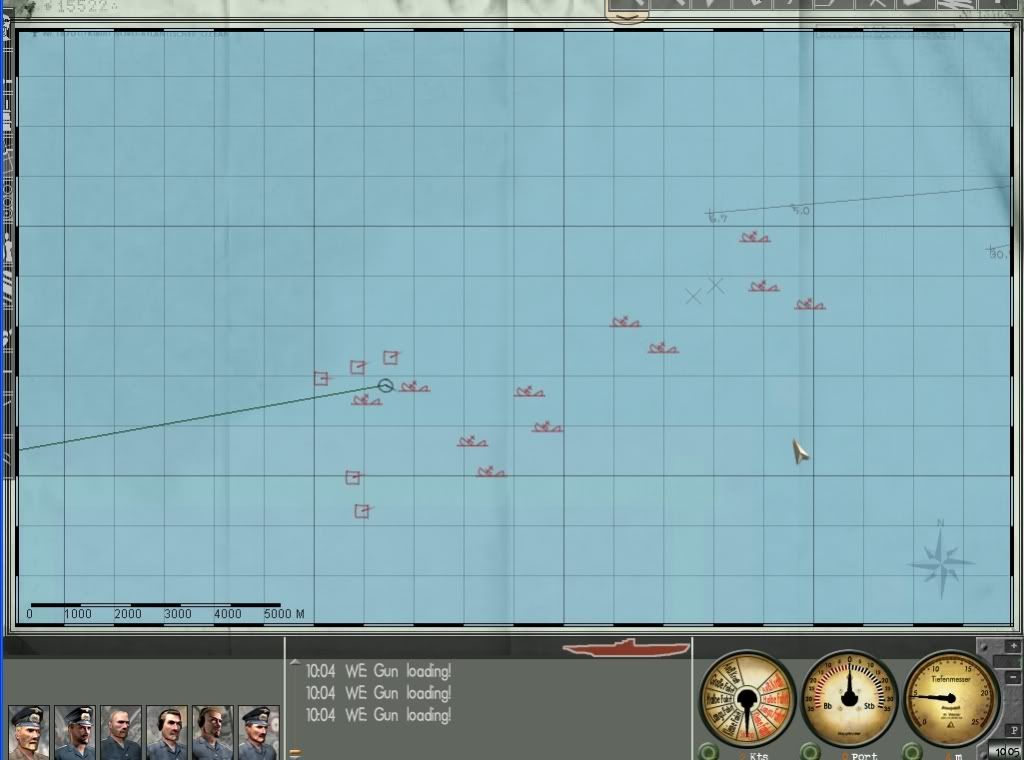
Task: Click the own U-boat circle marker on map
Action: (385, 386)
